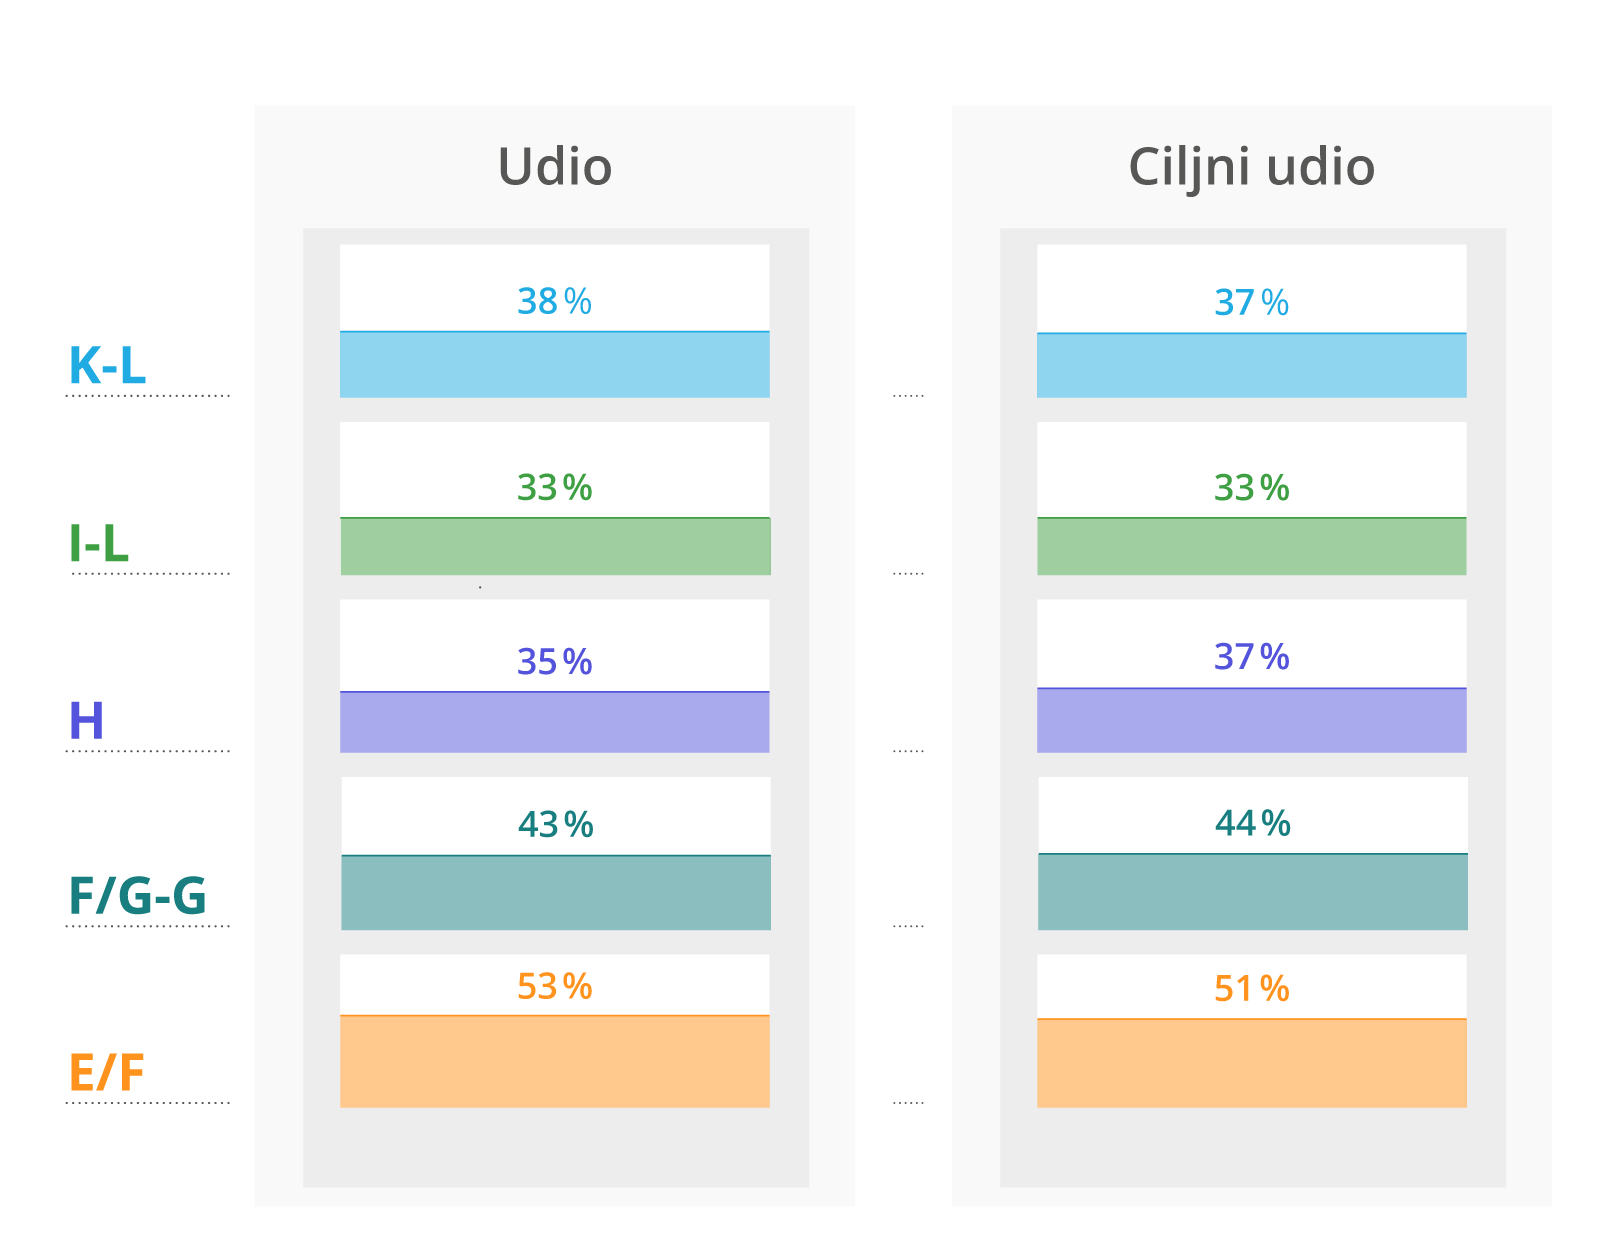
Task: Click the blue K-L bar under Udio
Action: pyautogui.click(x=554, y=365)
